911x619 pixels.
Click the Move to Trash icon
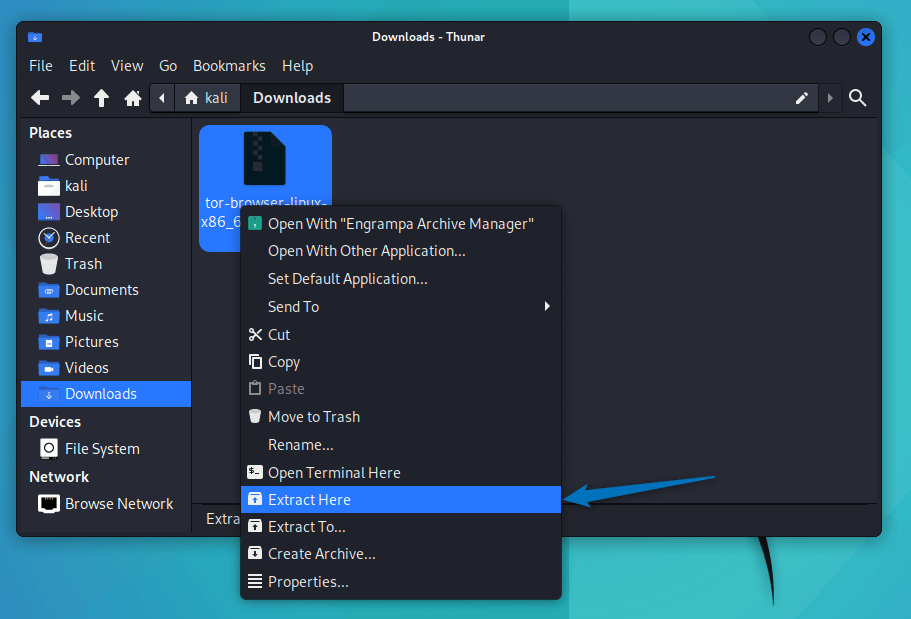(x=255, y=416)
